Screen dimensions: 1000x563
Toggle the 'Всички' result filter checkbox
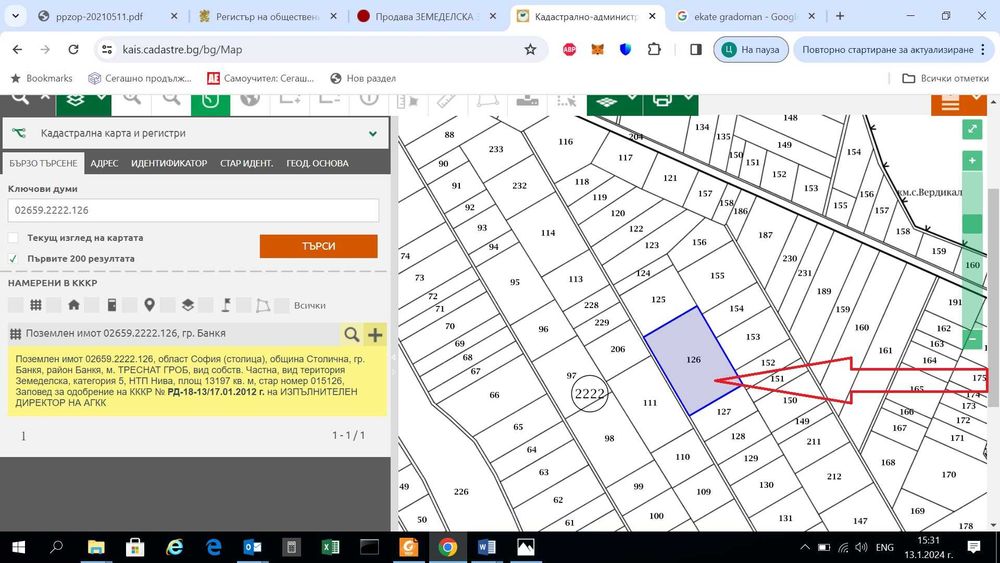[281, 305]
